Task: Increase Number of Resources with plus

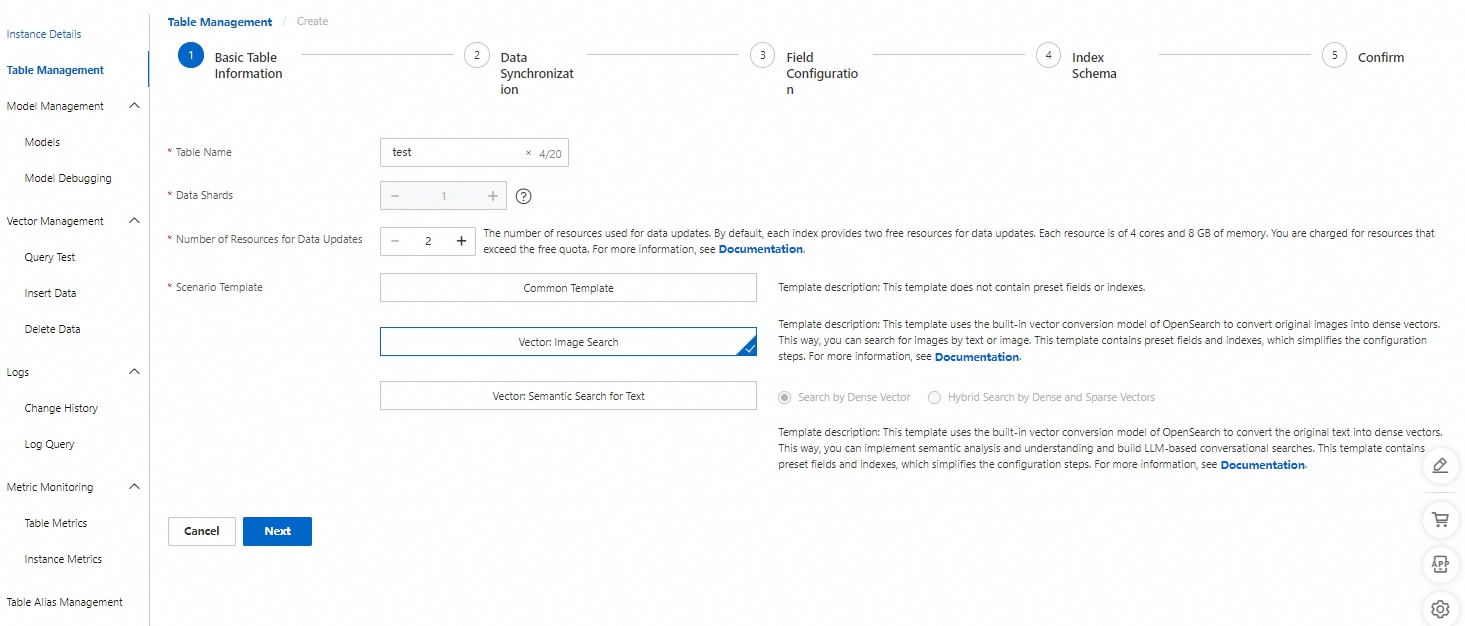Action: point(461,241)
